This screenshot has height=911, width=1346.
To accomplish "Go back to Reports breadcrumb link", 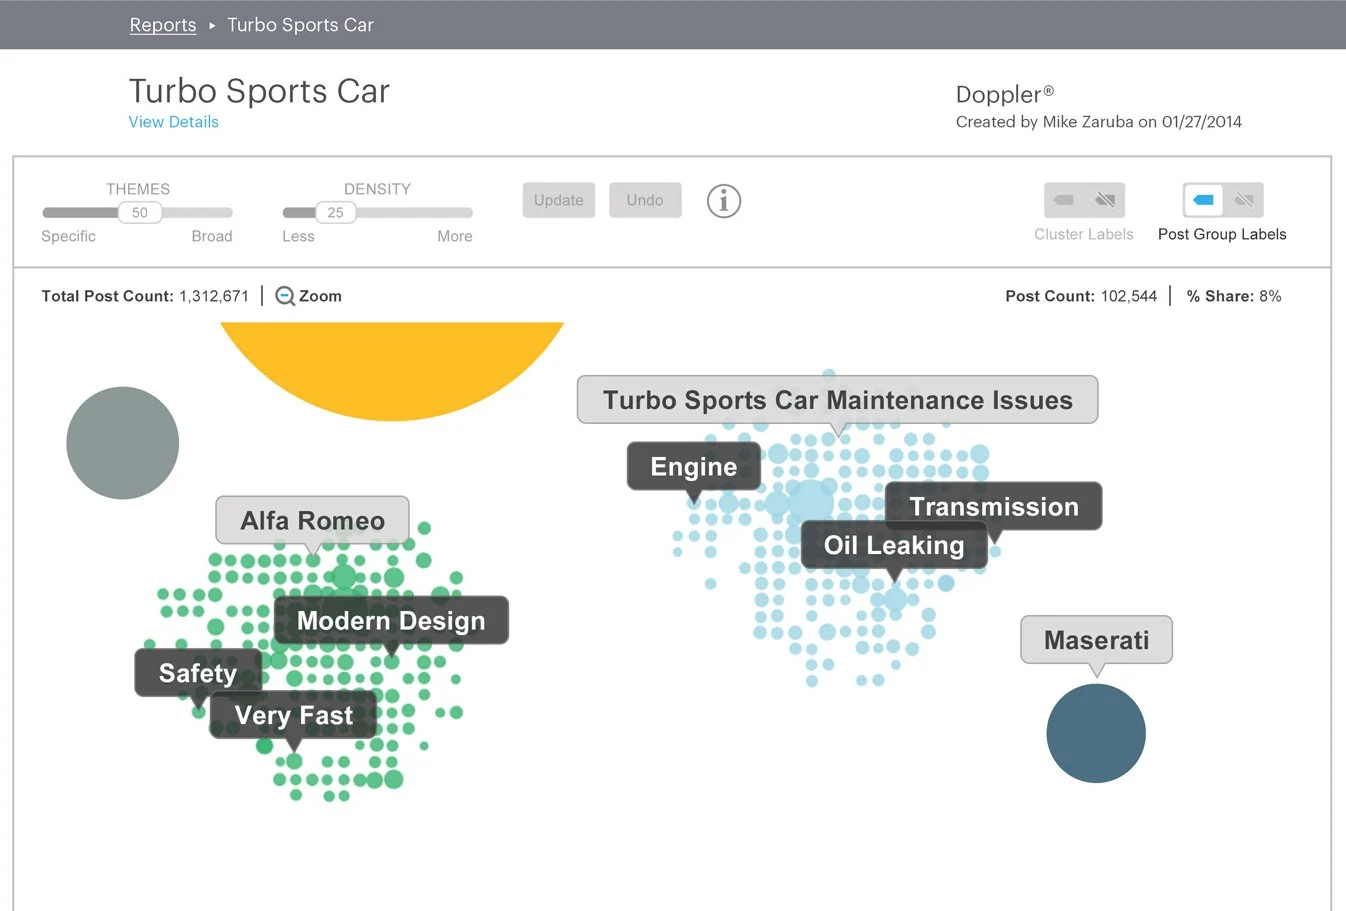I will (163, 25).
